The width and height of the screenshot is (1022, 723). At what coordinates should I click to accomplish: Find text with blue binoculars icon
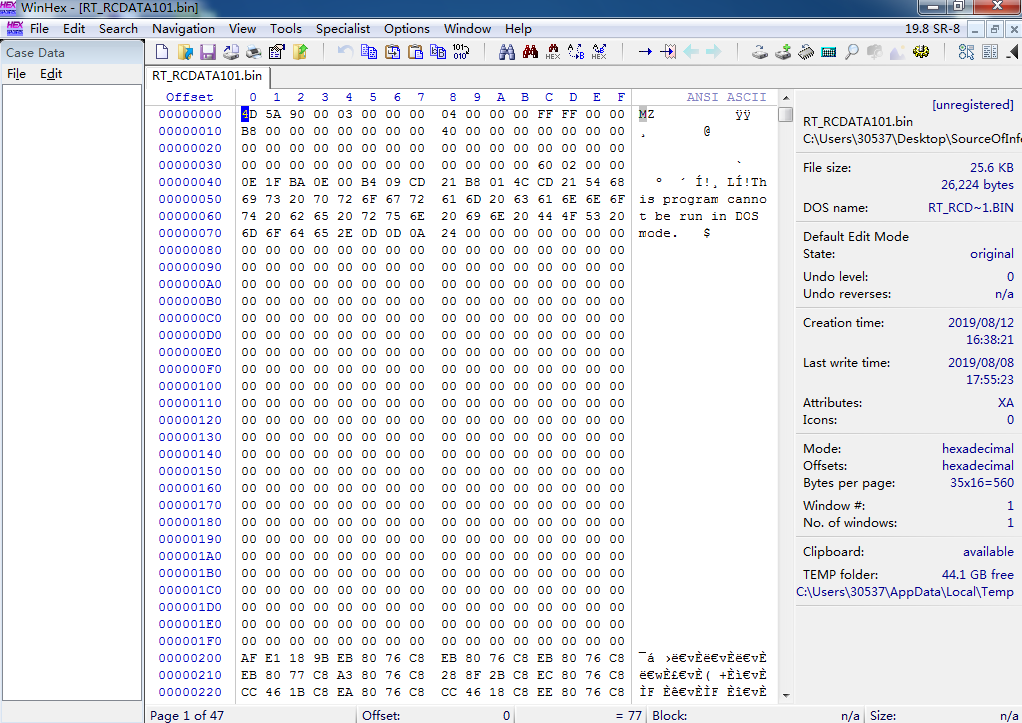(507, 52)
